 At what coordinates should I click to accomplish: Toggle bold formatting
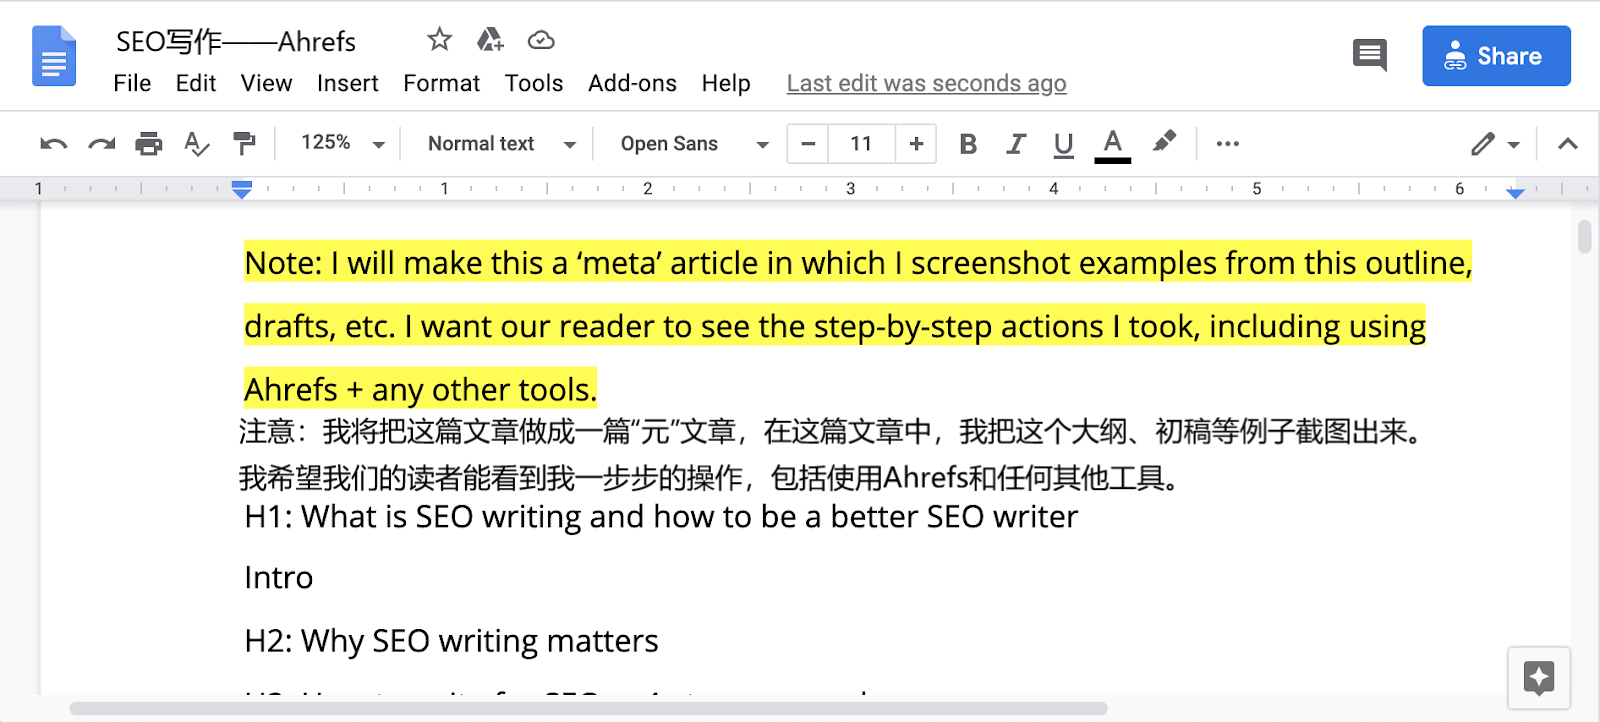[968, 144]
